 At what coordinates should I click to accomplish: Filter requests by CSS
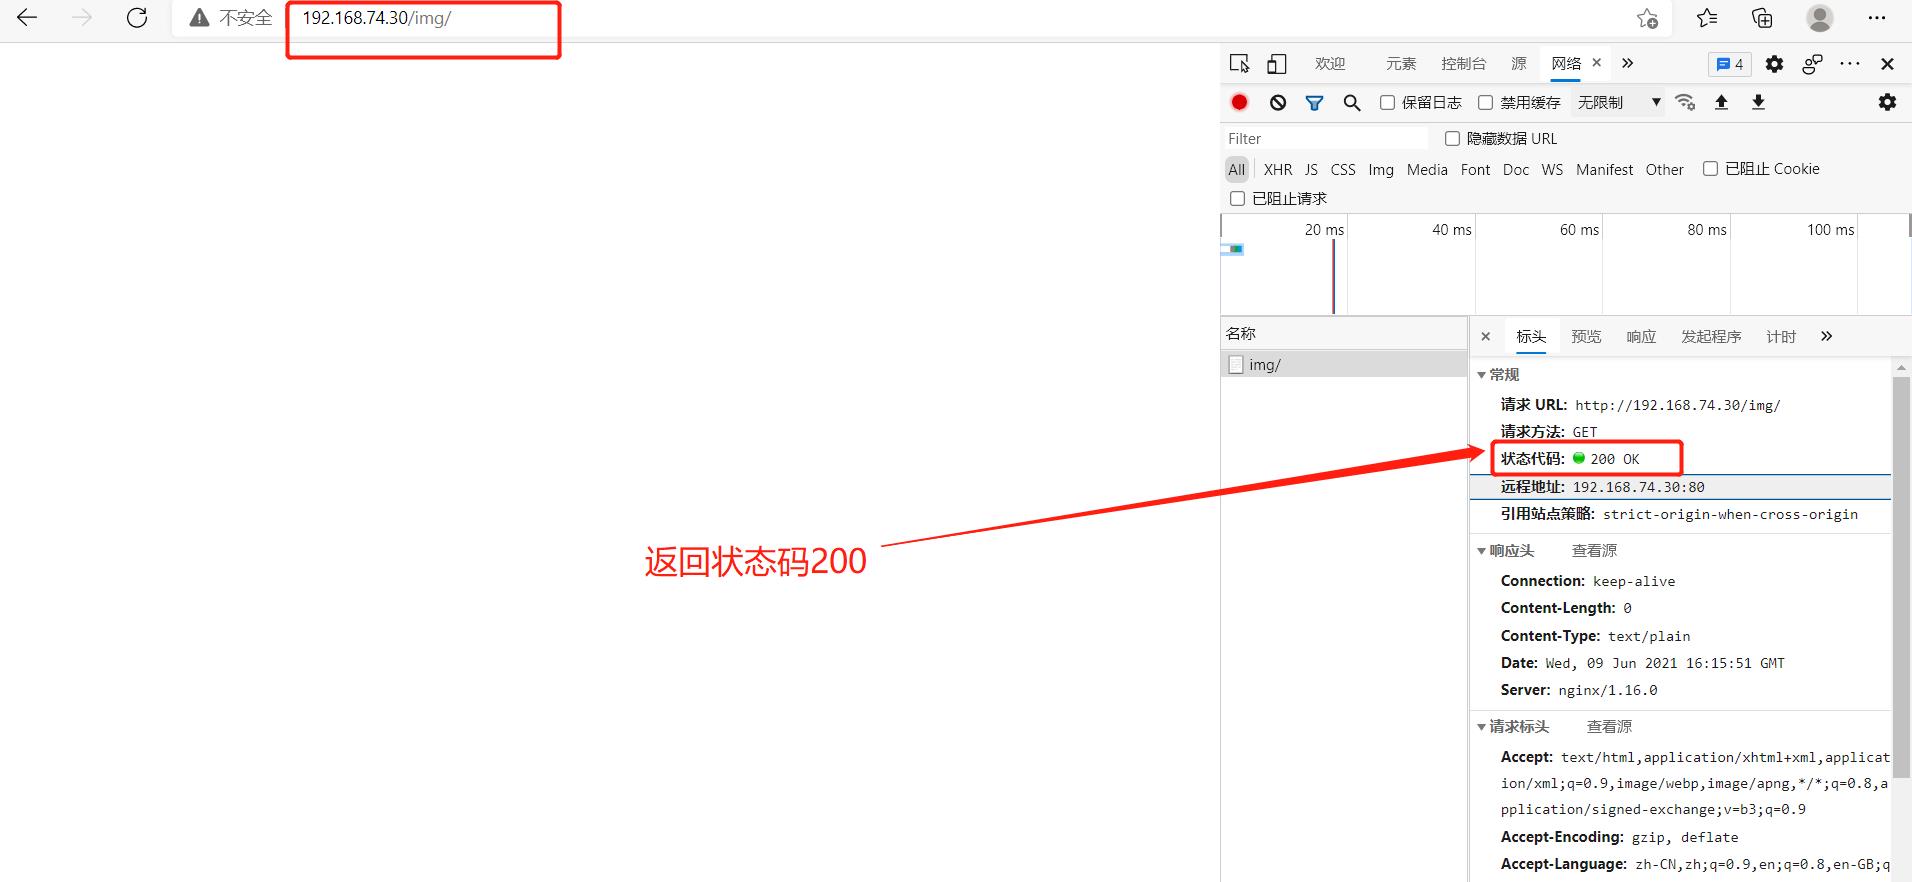pyautogui.click(x=1343, y=169)
